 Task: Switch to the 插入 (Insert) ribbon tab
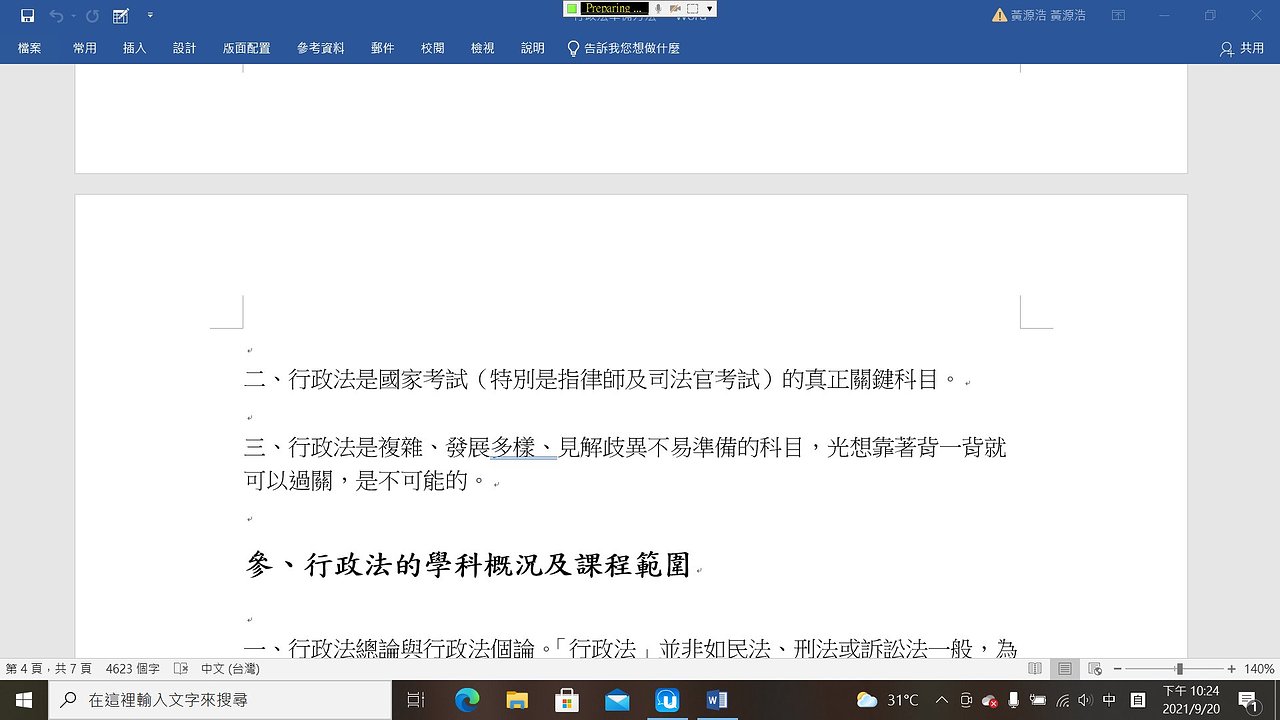(x=135, y=48)
